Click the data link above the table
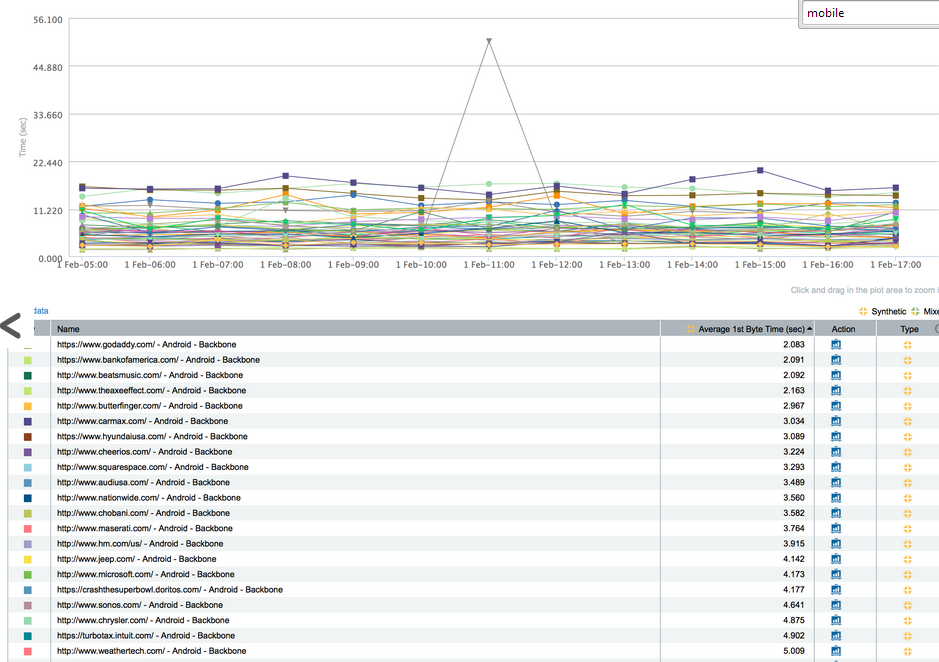 [x=40, y=311]
